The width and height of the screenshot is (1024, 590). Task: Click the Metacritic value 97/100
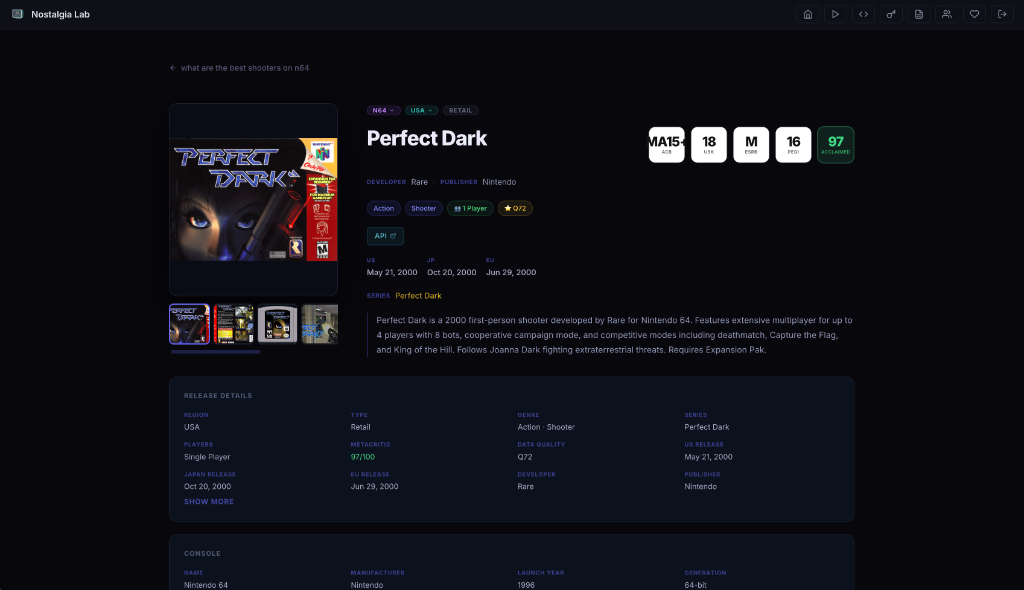point(362,457)
